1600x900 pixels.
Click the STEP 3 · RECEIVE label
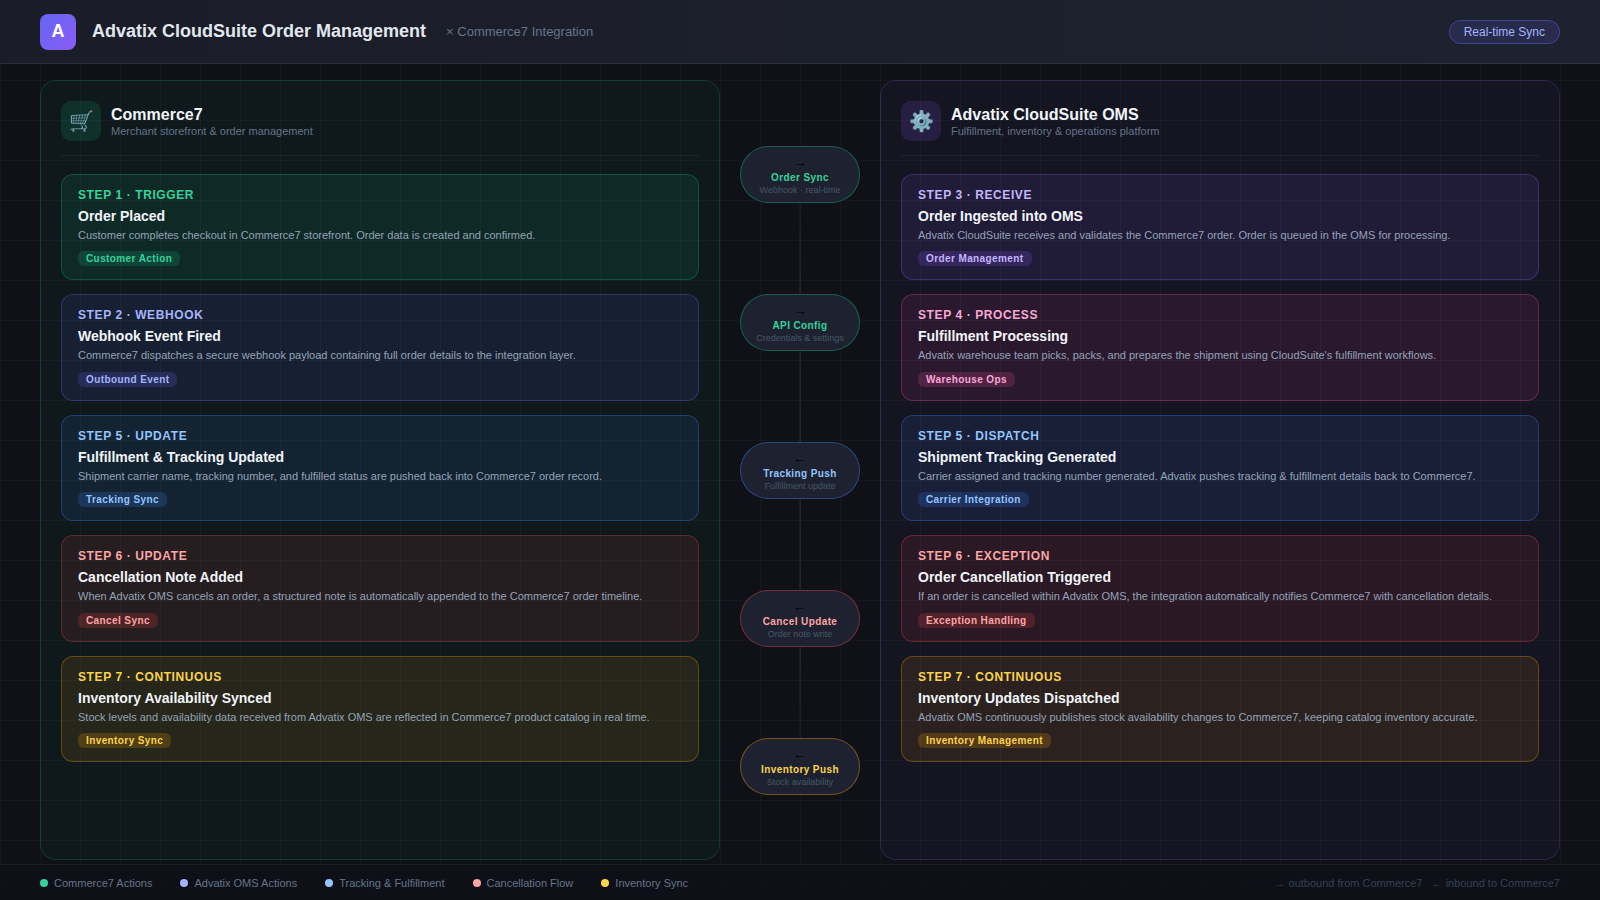(975, 195)
